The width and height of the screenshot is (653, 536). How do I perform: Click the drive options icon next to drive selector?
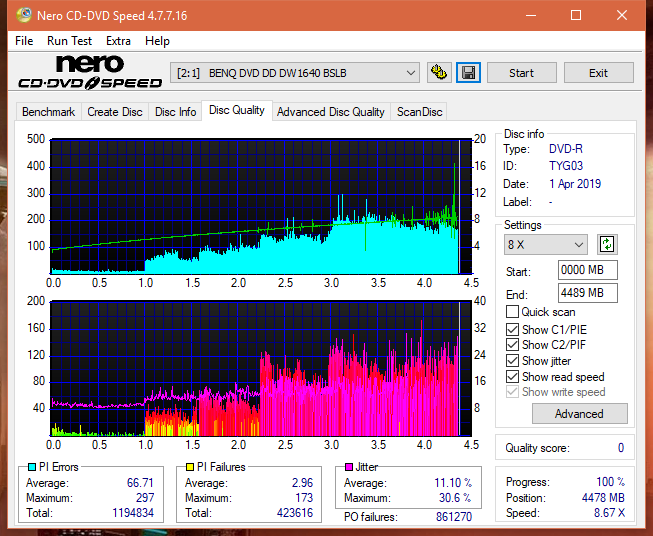pyautogui.click(x=439, y=73)
